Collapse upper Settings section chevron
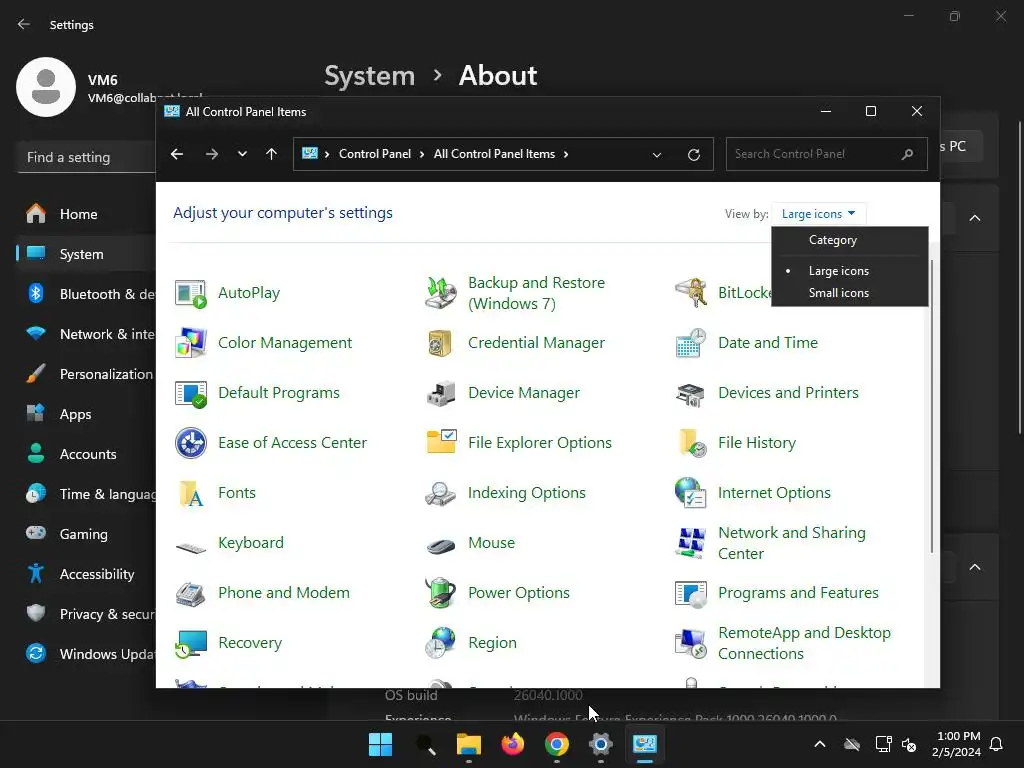Image resolution: width=1024 pixels, height=768 pixels. point(974,218)
